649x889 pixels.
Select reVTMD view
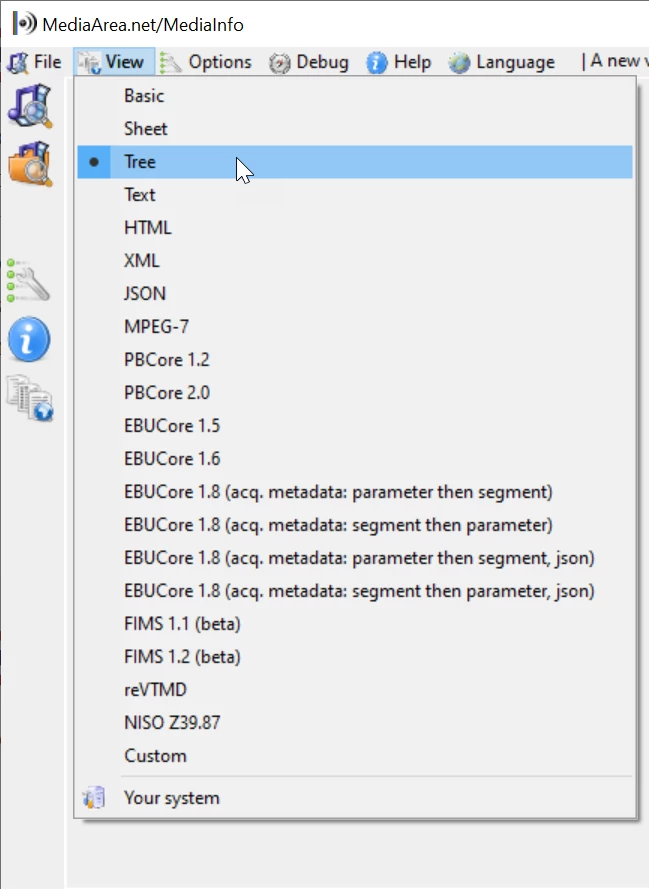(355, 689)
